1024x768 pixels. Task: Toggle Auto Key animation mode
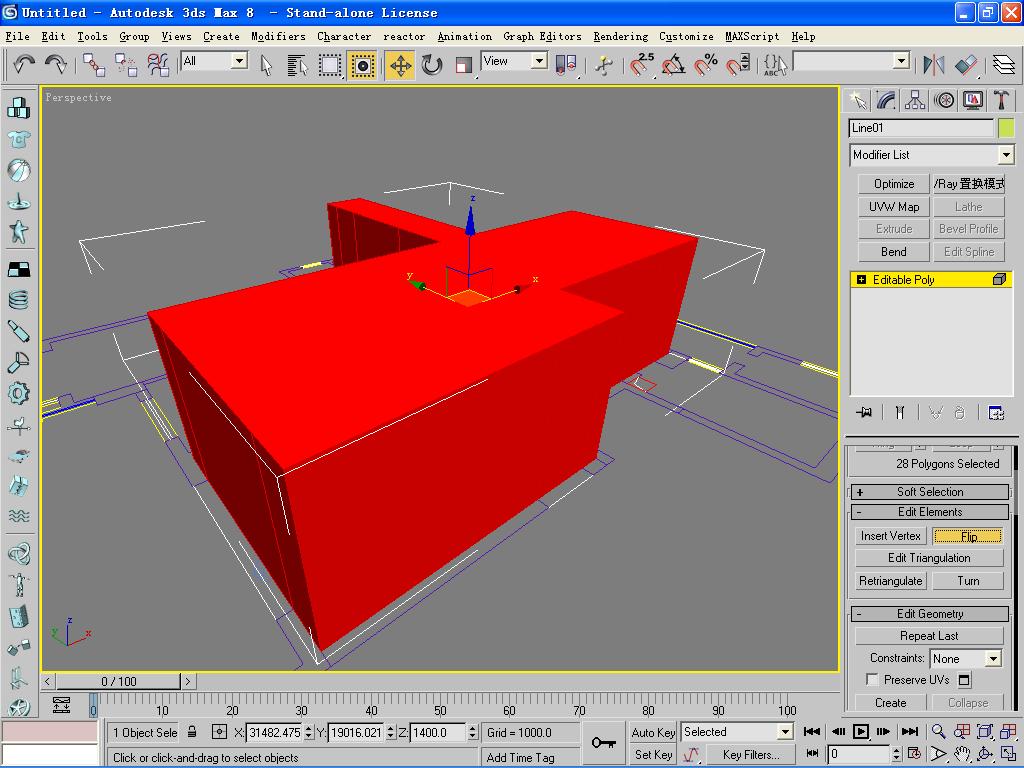click(x=653, y=732)
